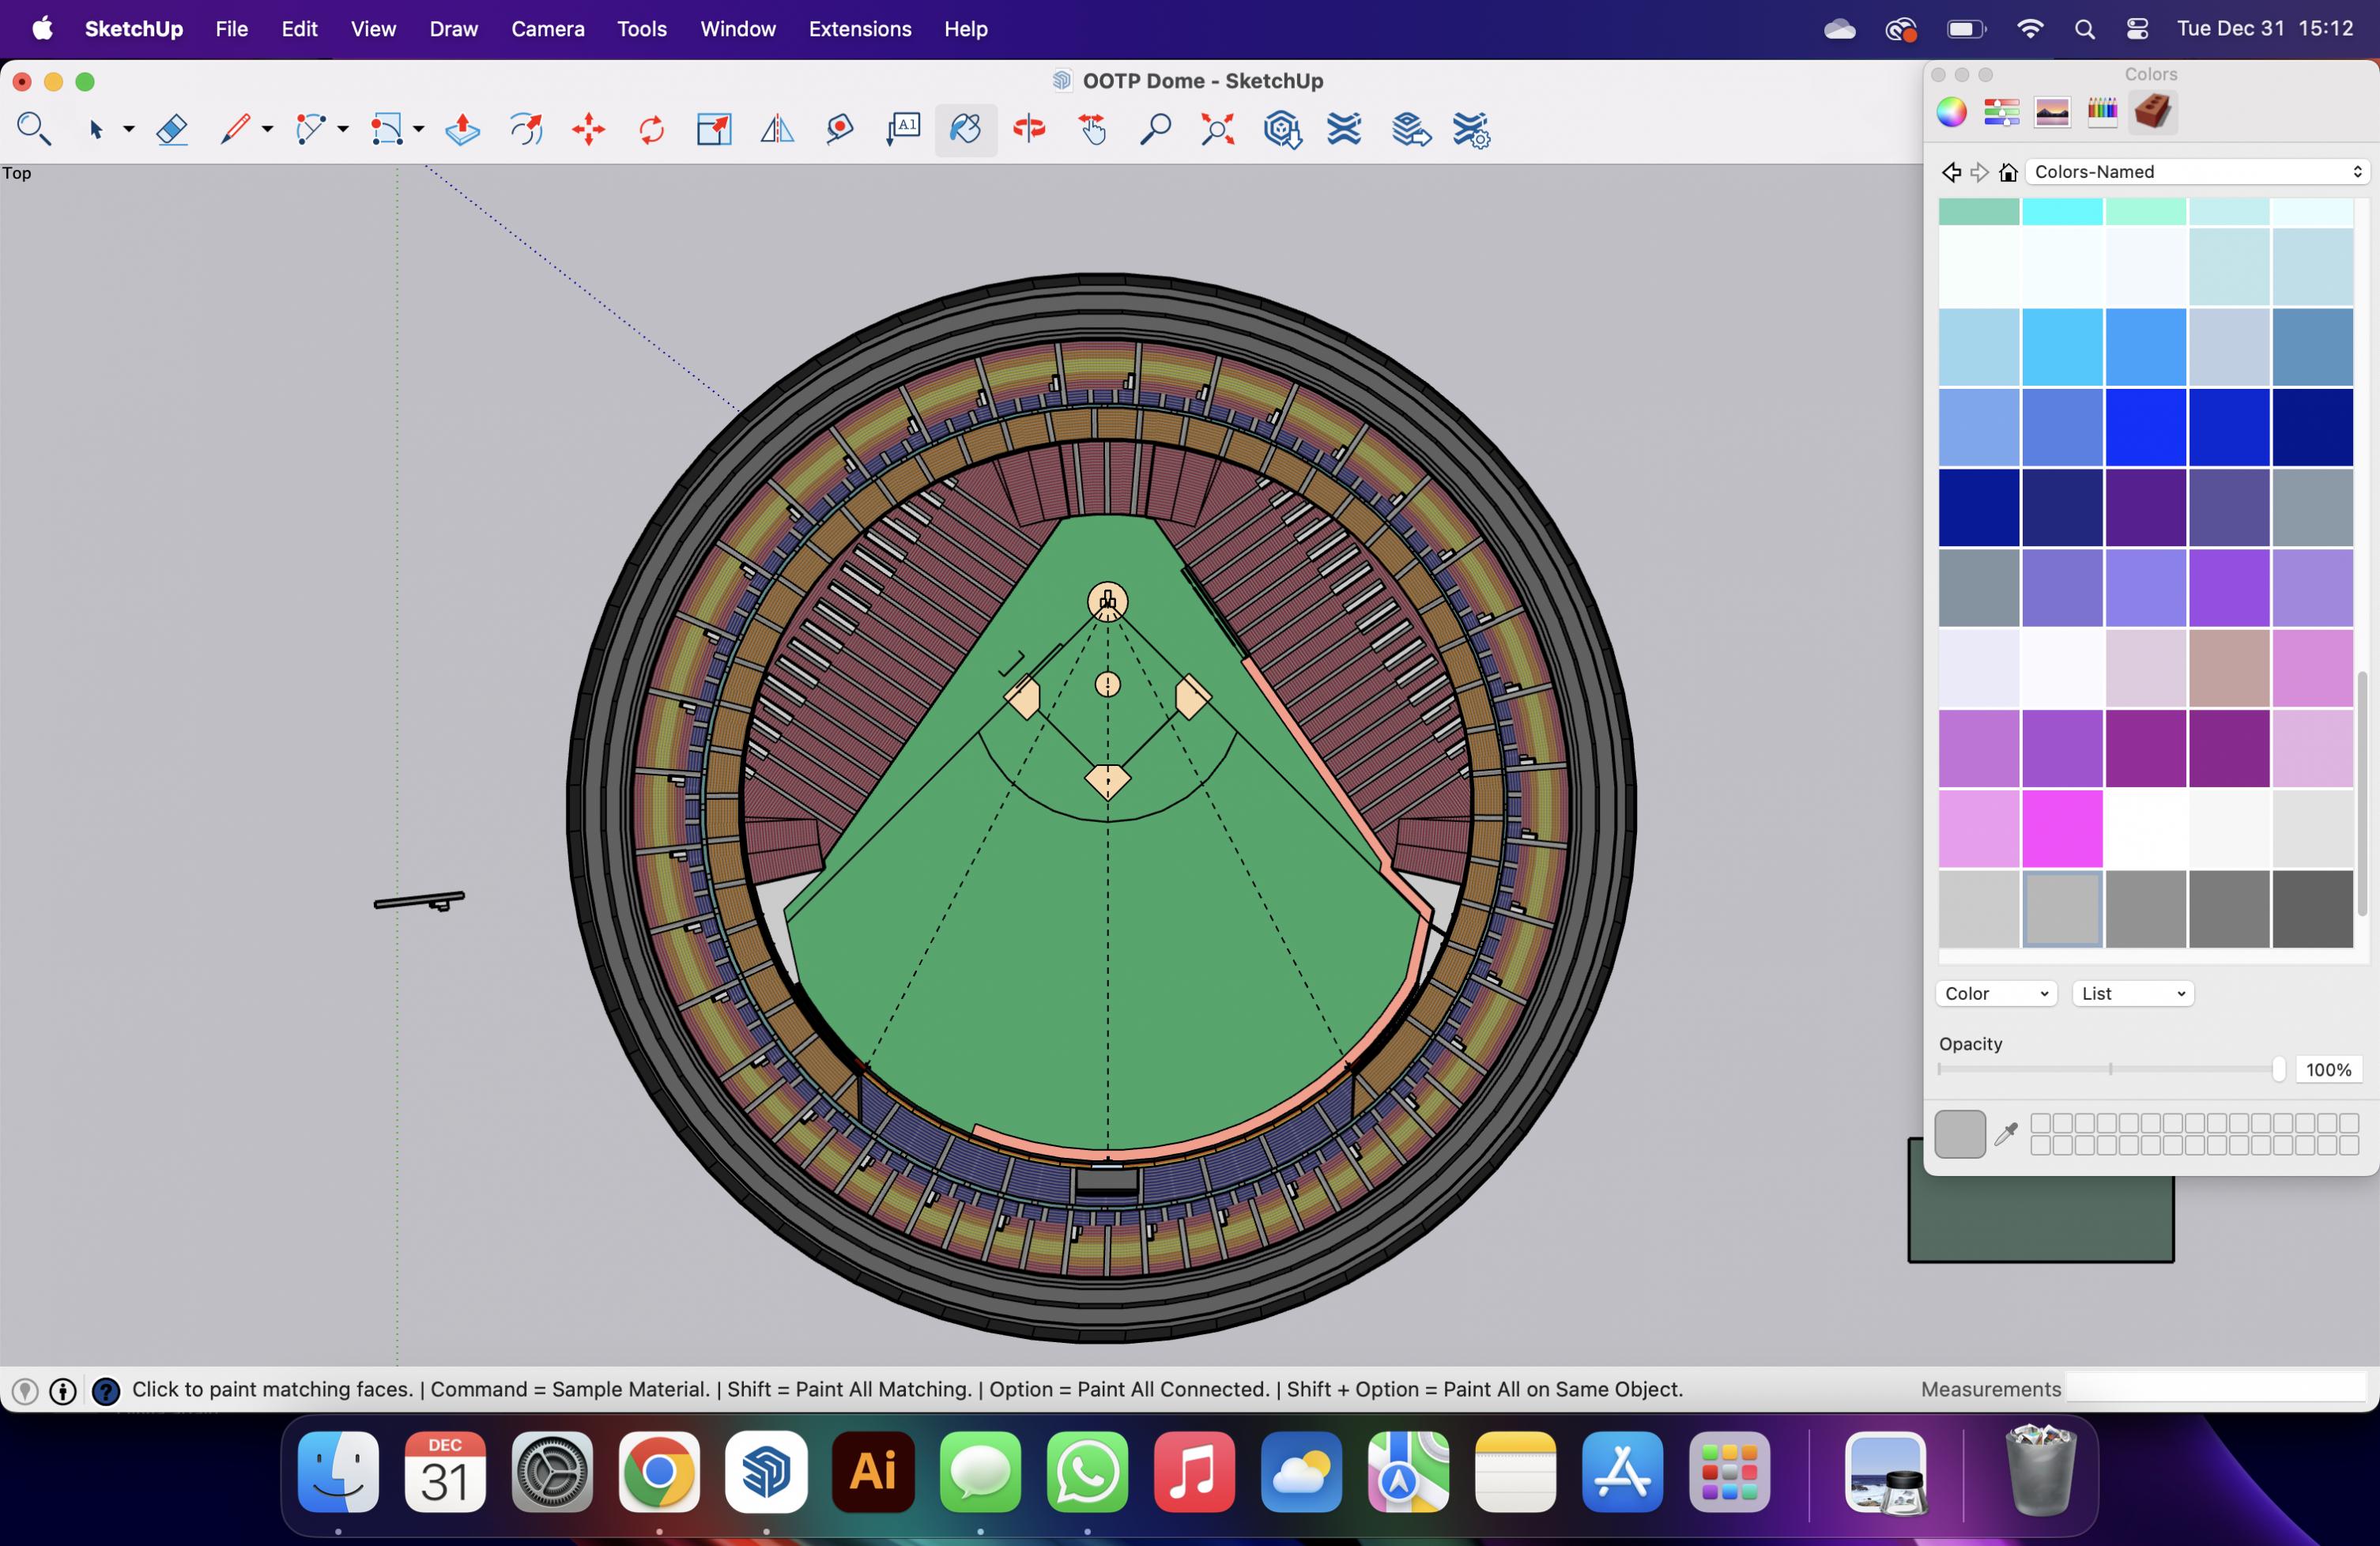Pick the bright magenta color swatch
This screenshot has height=1546, width=2380.
[2062, 828]
